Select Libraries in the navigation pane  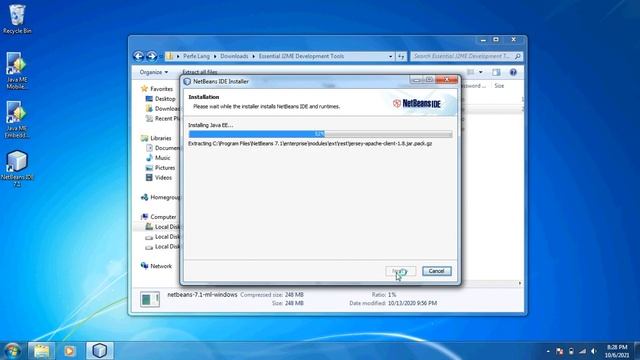tap(160, 138)
